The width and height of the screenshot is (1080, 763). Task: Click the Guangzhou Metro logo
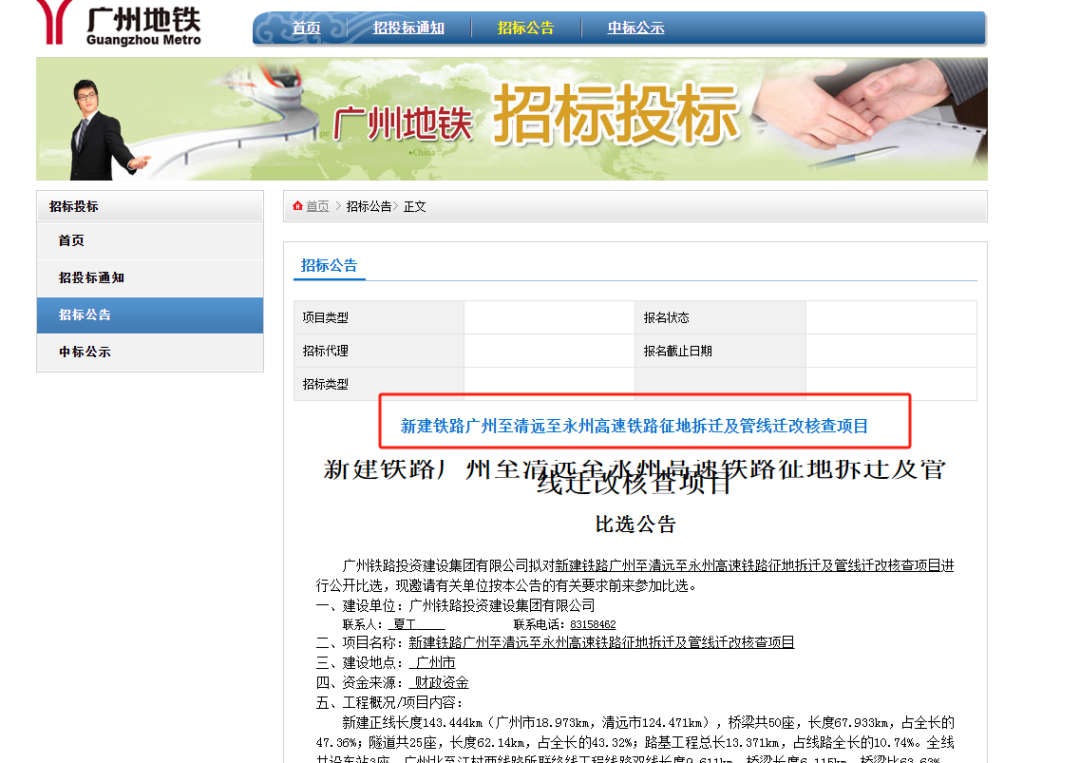pyautogui.click(x=118, y=23)
